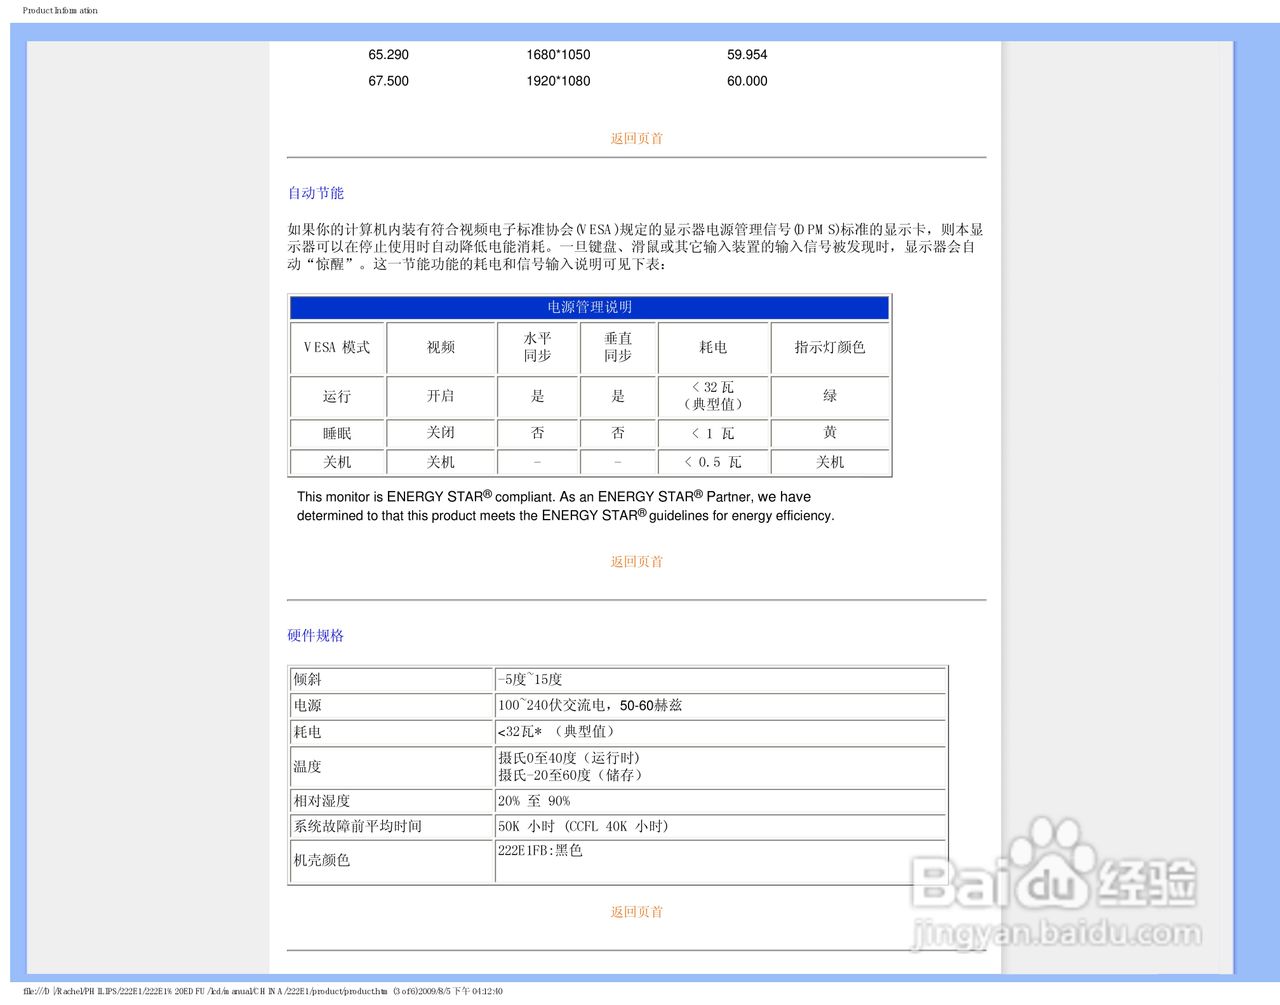
Task: Select the 电源管理说明 table header
Action: pyautogui.click(x=588, y=307)
